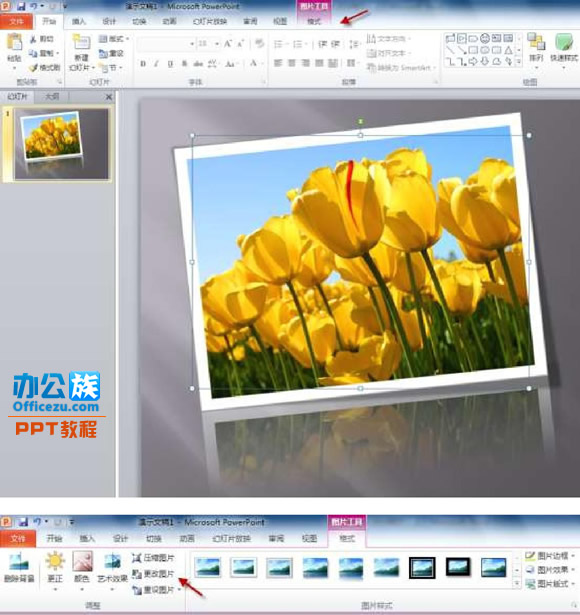Viewport: 580px width, 615px height.
Task: Open font size dropdown
Action: tap(217, 44)
